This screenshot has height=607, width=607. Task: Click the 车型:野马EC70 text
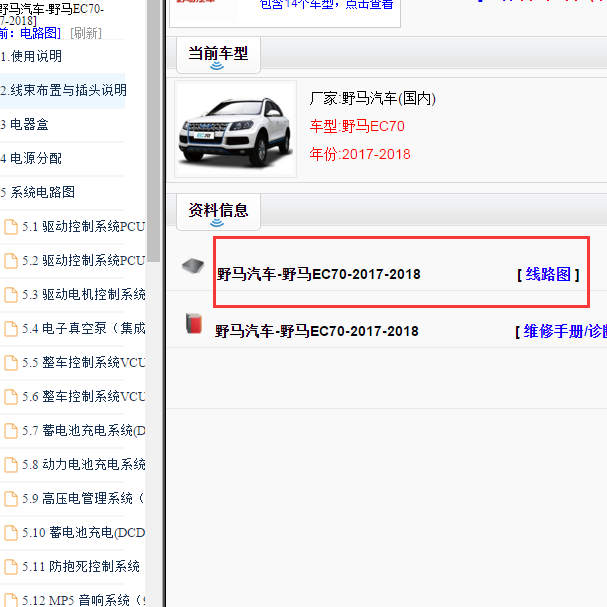tap(357, 127)
